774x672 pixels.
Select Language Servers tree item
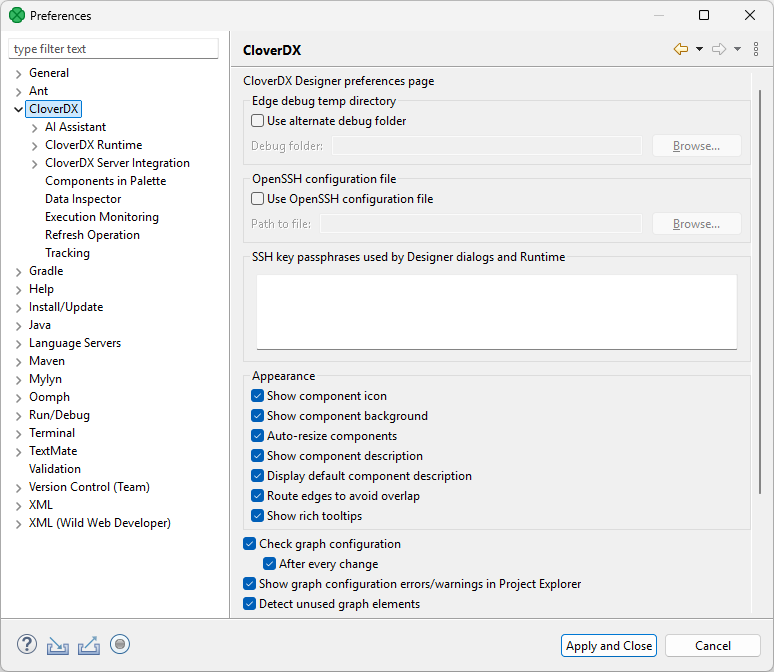tap(75, 343)
